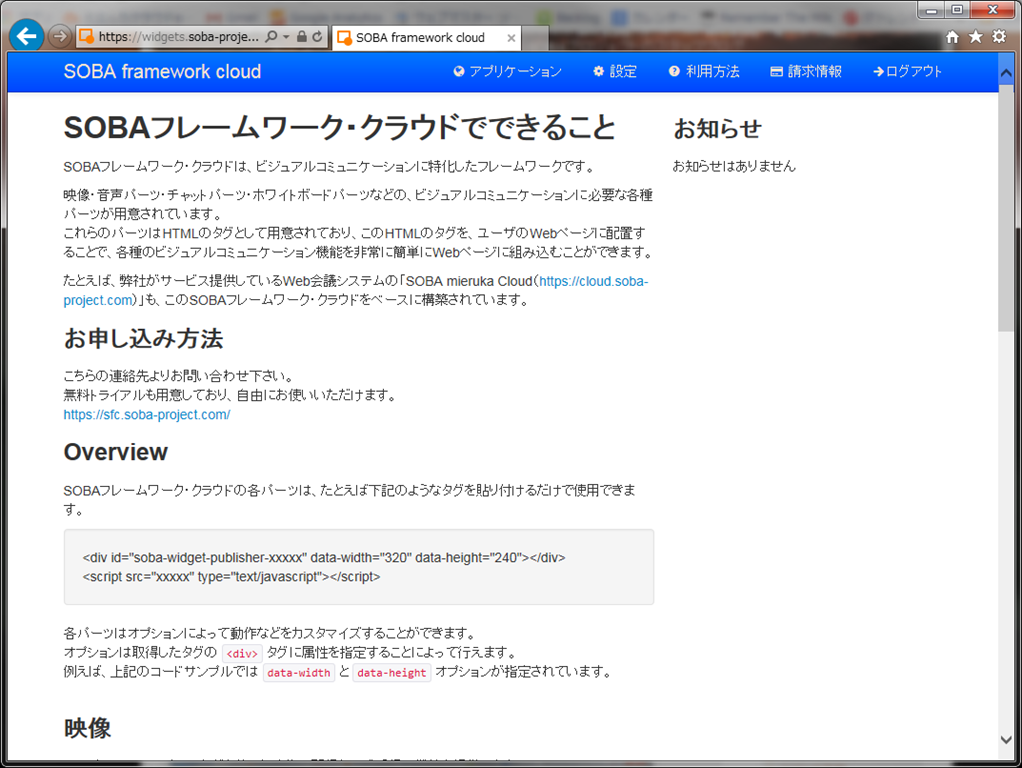Open Favorites with the star icon

coord(976,37)
